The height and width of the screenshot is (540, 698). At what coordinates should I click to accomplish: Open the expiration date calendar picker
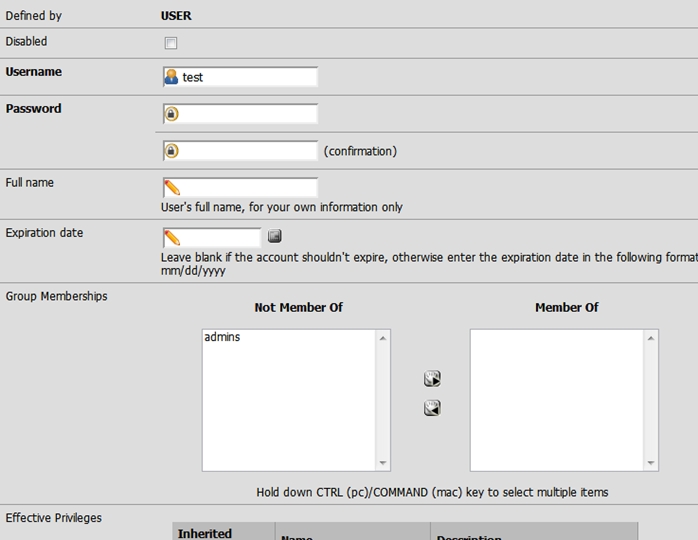pos(275,235)
